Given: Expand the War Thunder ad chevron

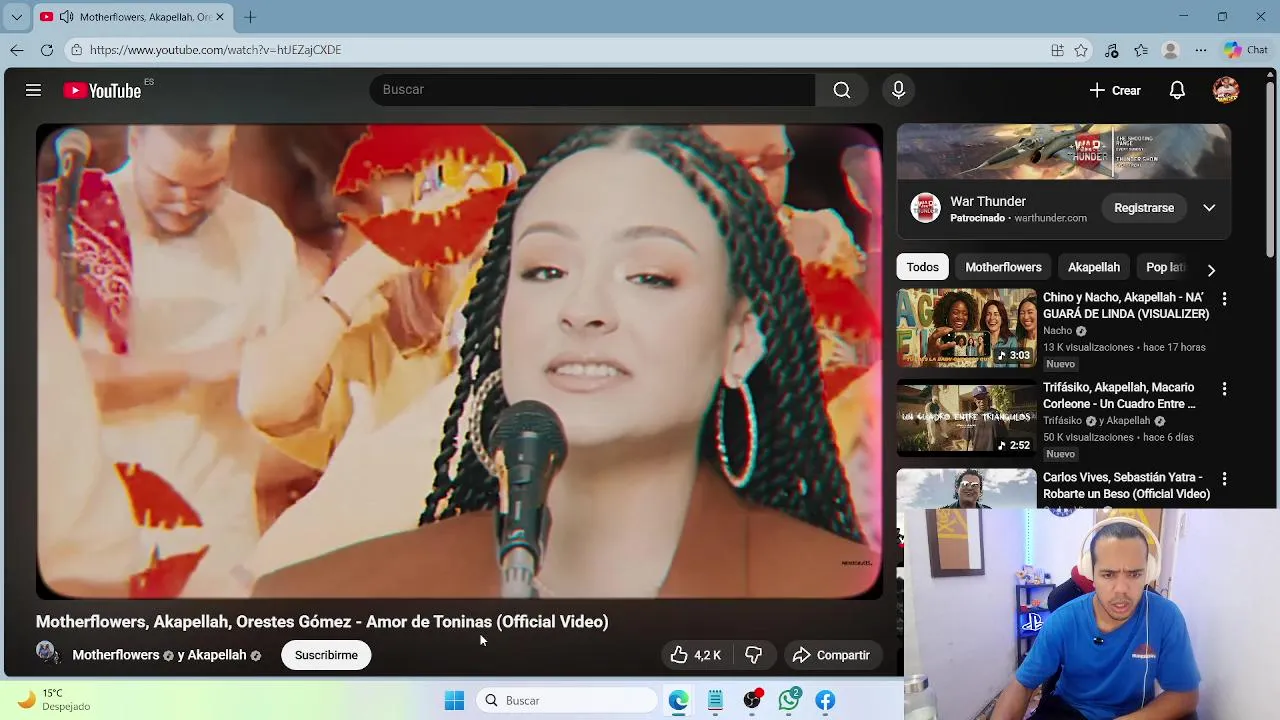Looking at the screenshot, I should click(x=1209, y=208).
